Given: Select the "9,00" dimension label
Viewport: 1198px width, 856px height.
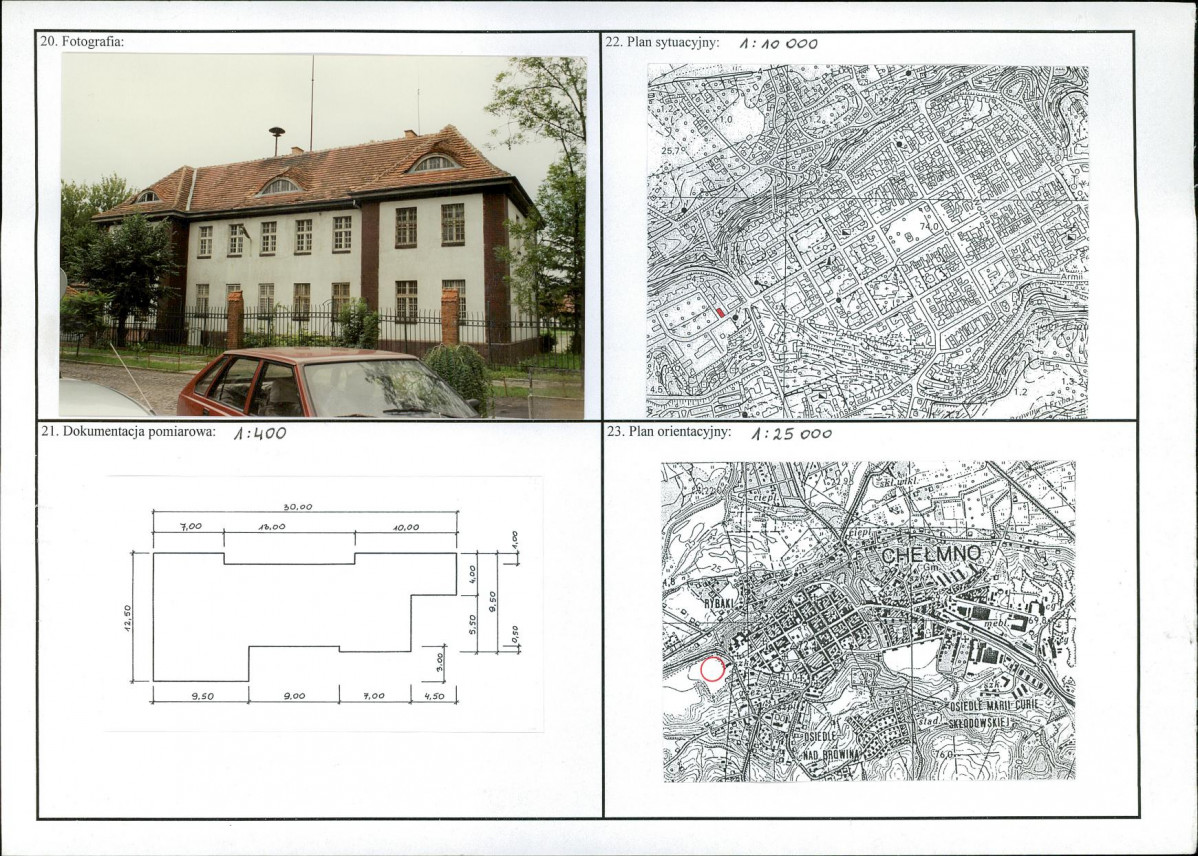Looking at the screenshot, I should point(294,696).
